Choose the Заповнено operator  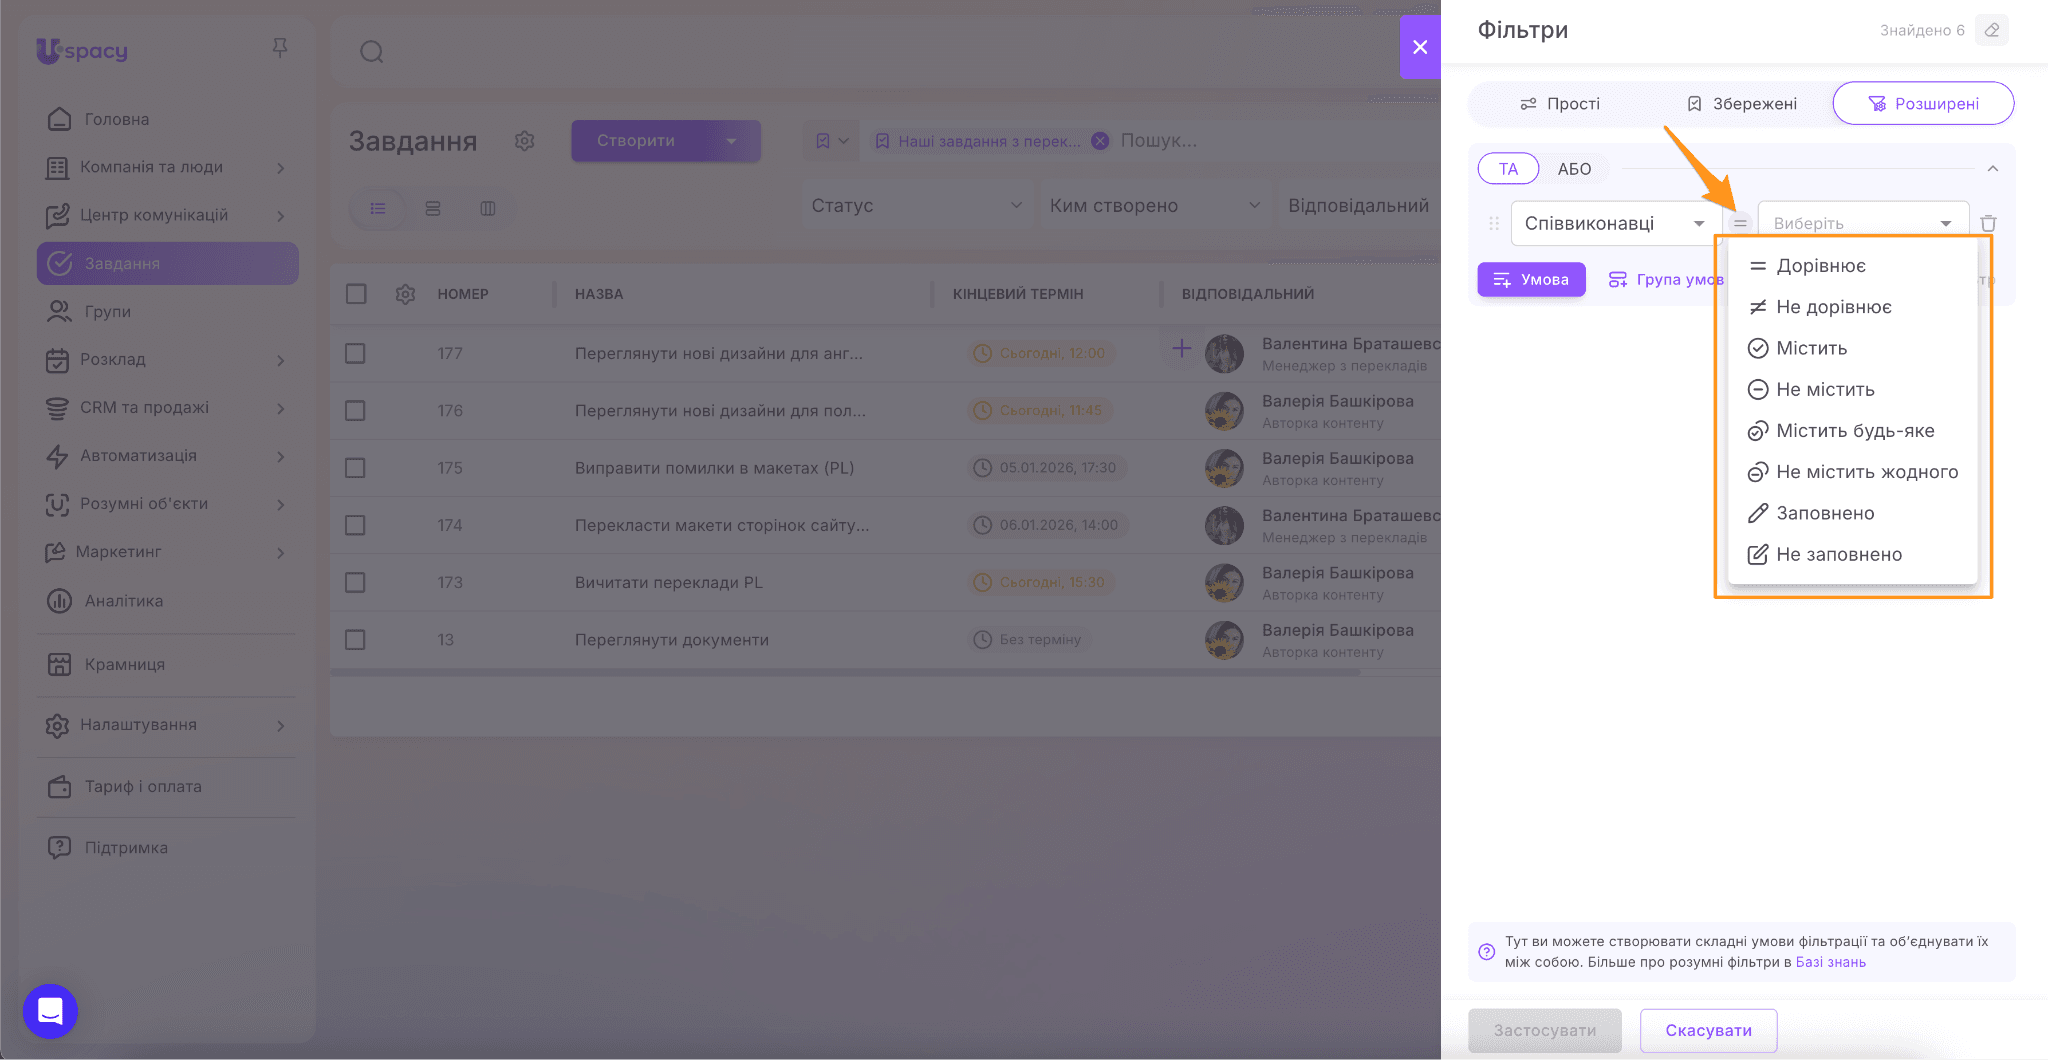click(1853, 513)
